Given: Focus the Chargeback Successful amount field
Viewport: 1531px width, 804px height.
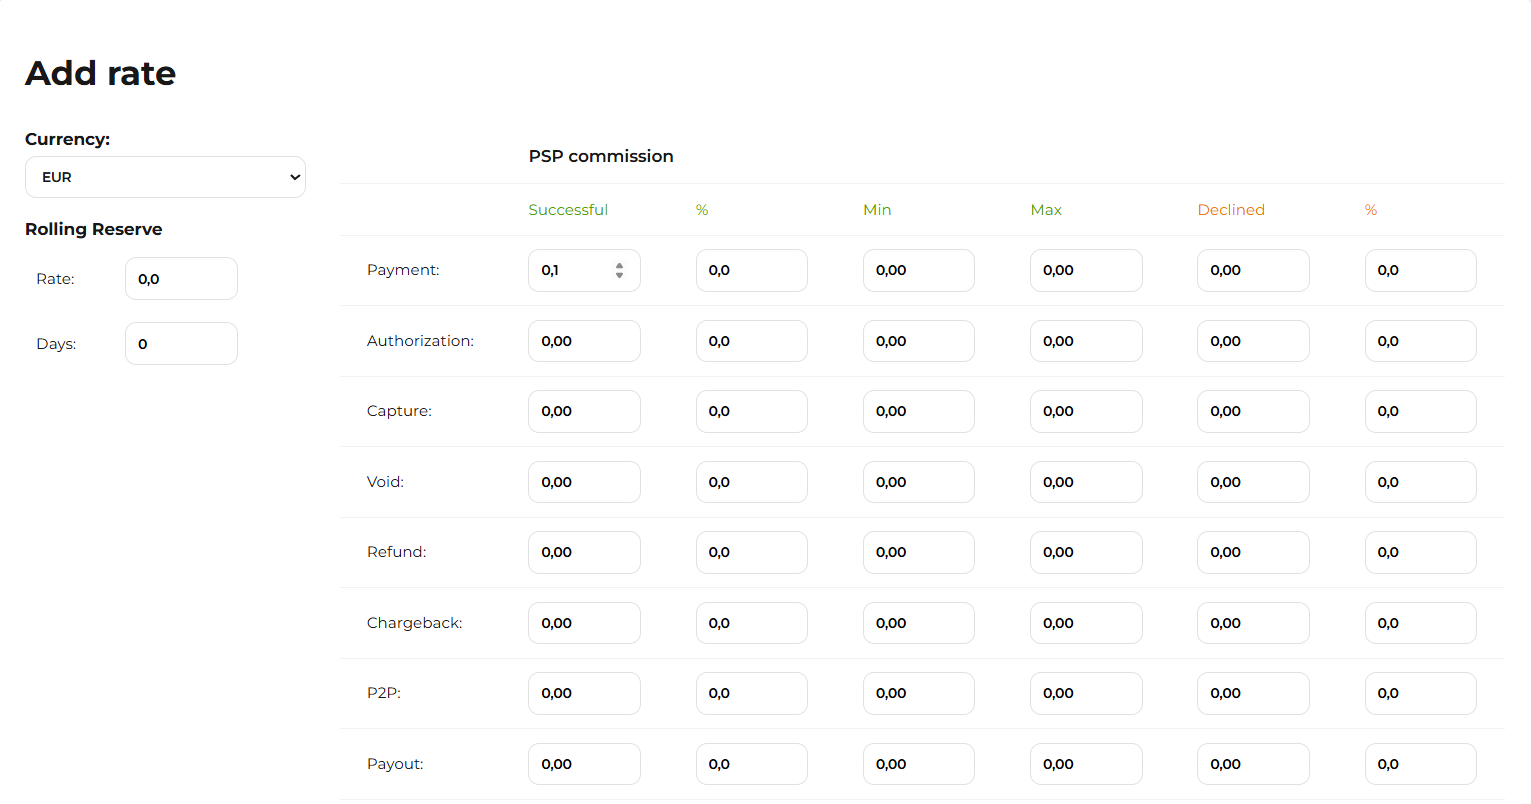Looking at the screenshot, I should (584, 623).
